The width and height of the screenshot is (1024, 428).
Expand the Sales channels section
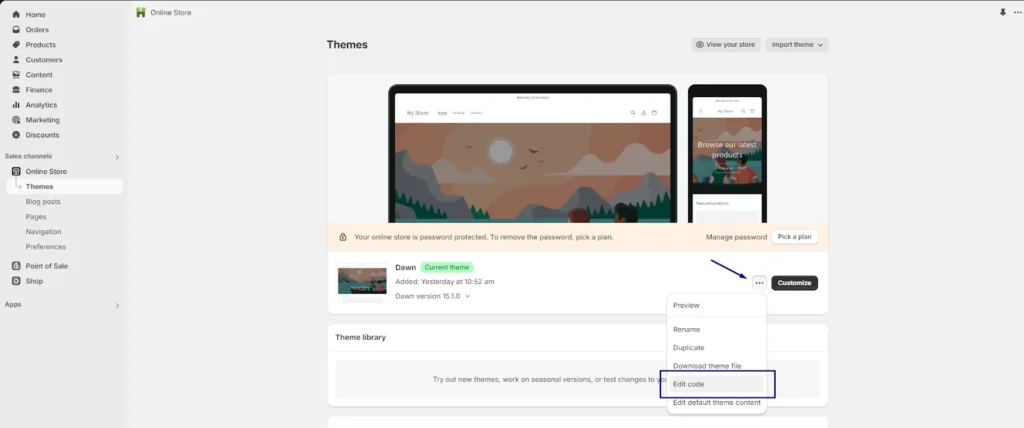[x=118, y=157]
